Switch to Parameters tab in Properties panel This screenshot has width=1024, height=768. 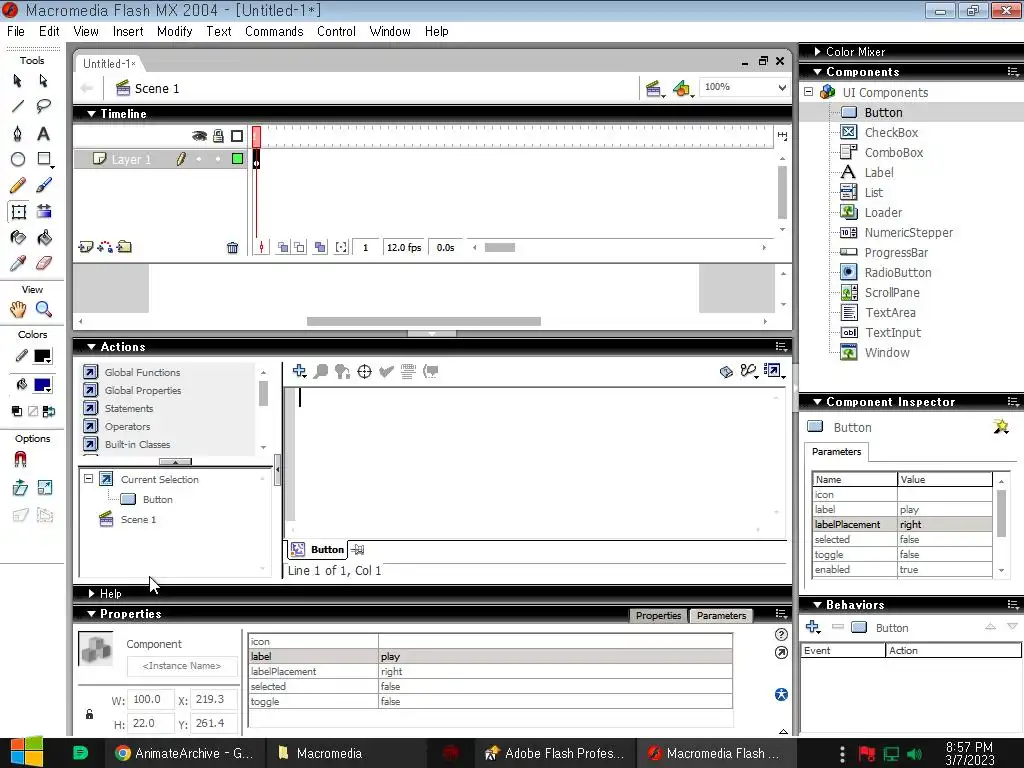point(721,615)
